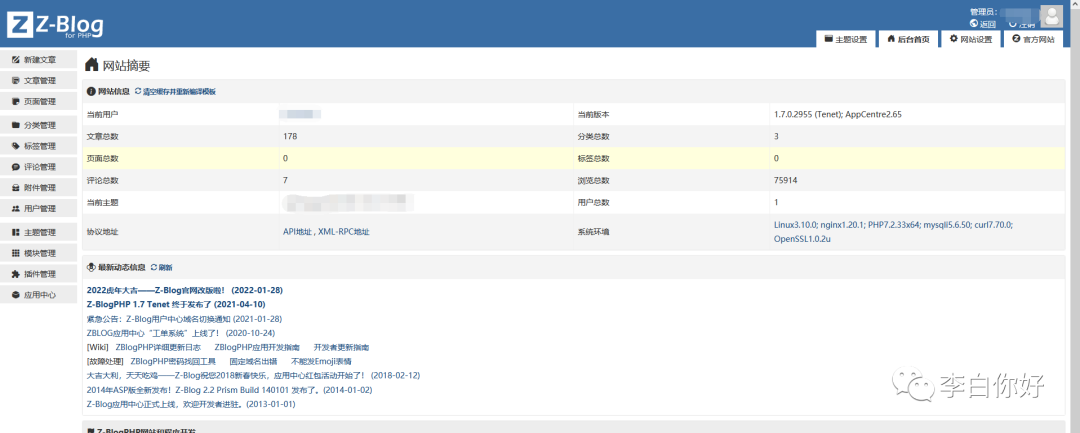
Task: Open the 紧急公告 domain switch notice
Action: (185, 319)
